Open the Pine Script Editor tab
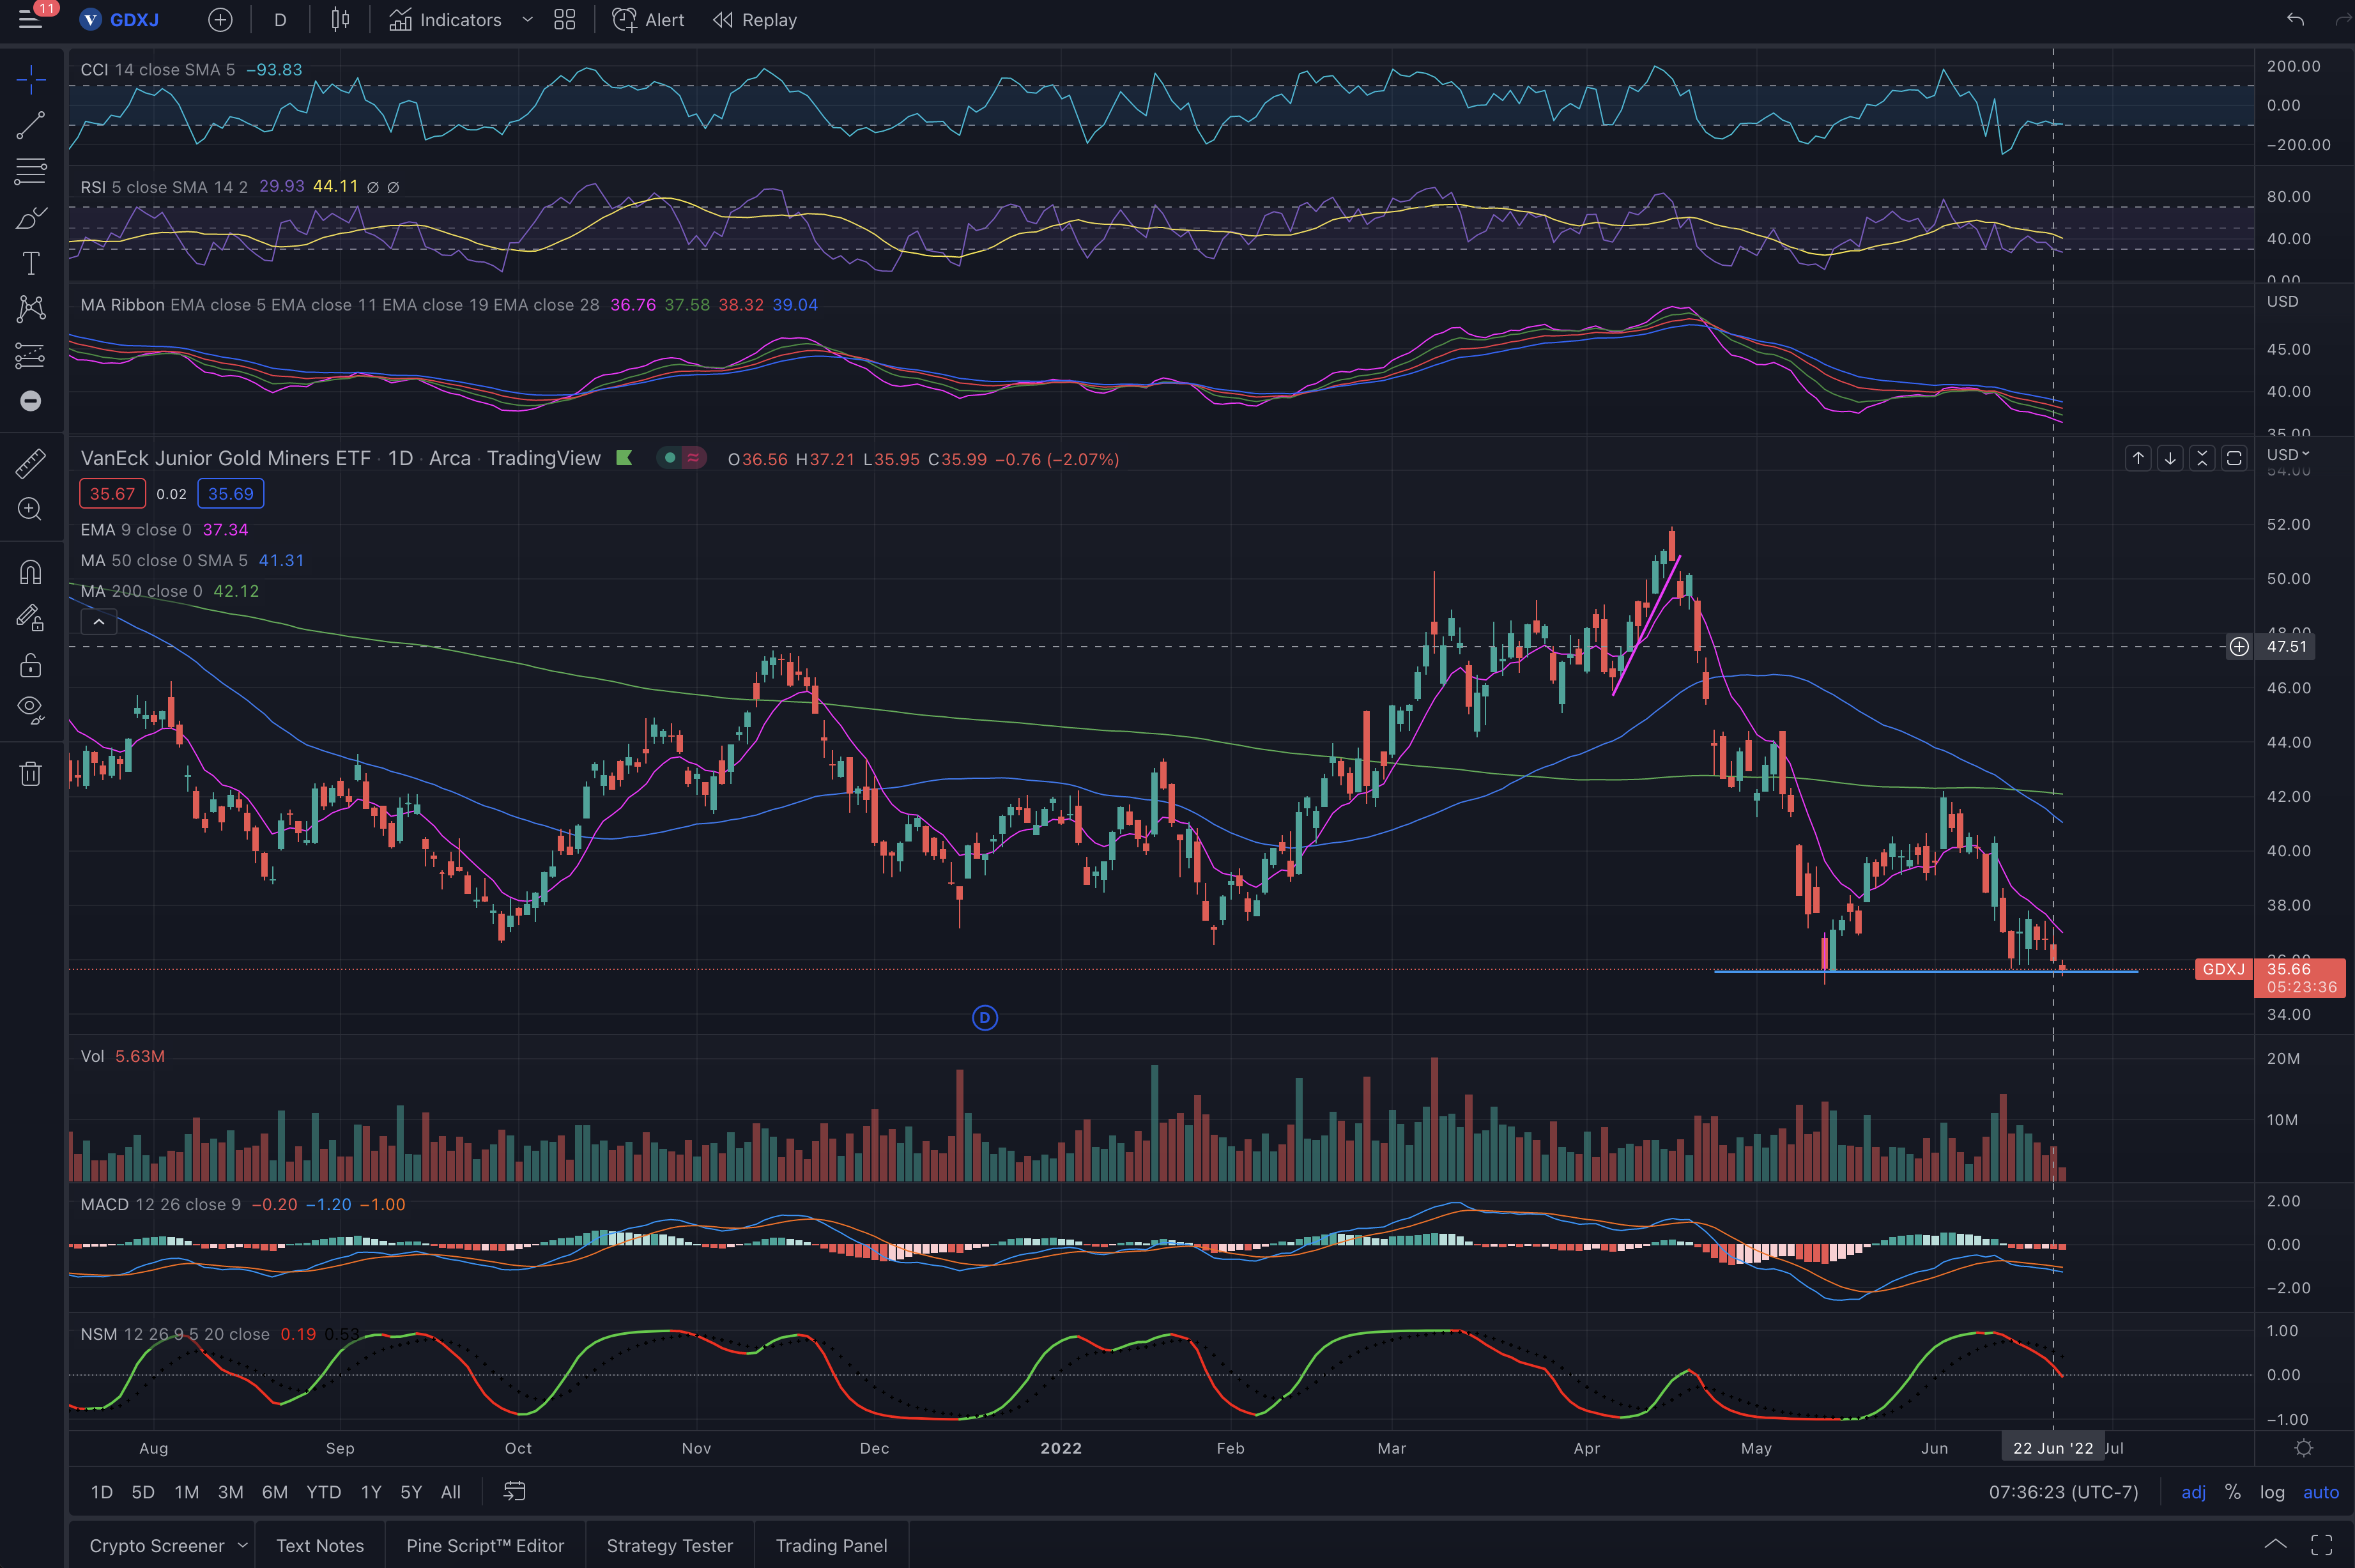This screenshot has width=2355, height=1568. coord(485,1545)
